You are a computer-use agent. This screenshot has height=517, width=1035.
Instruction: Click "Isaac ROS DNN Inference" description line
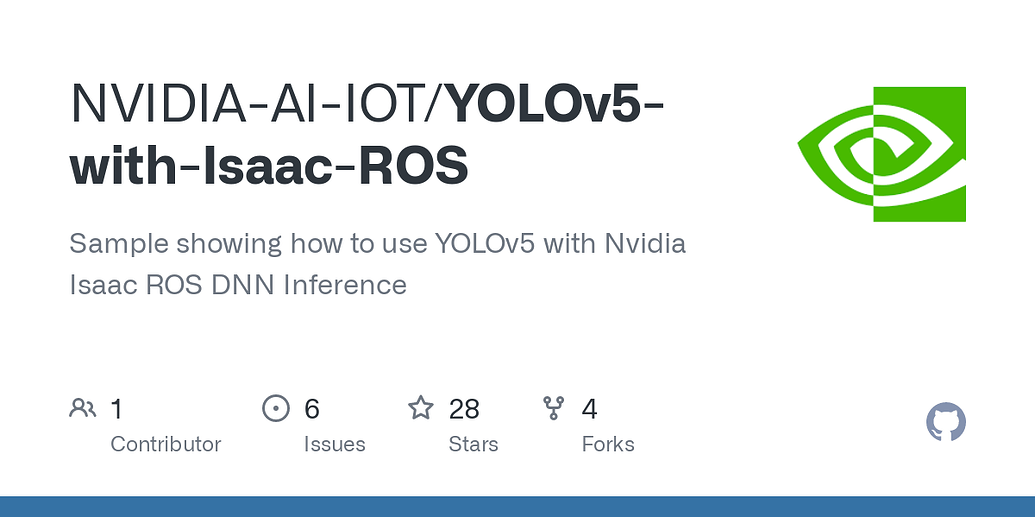[238, 285]
